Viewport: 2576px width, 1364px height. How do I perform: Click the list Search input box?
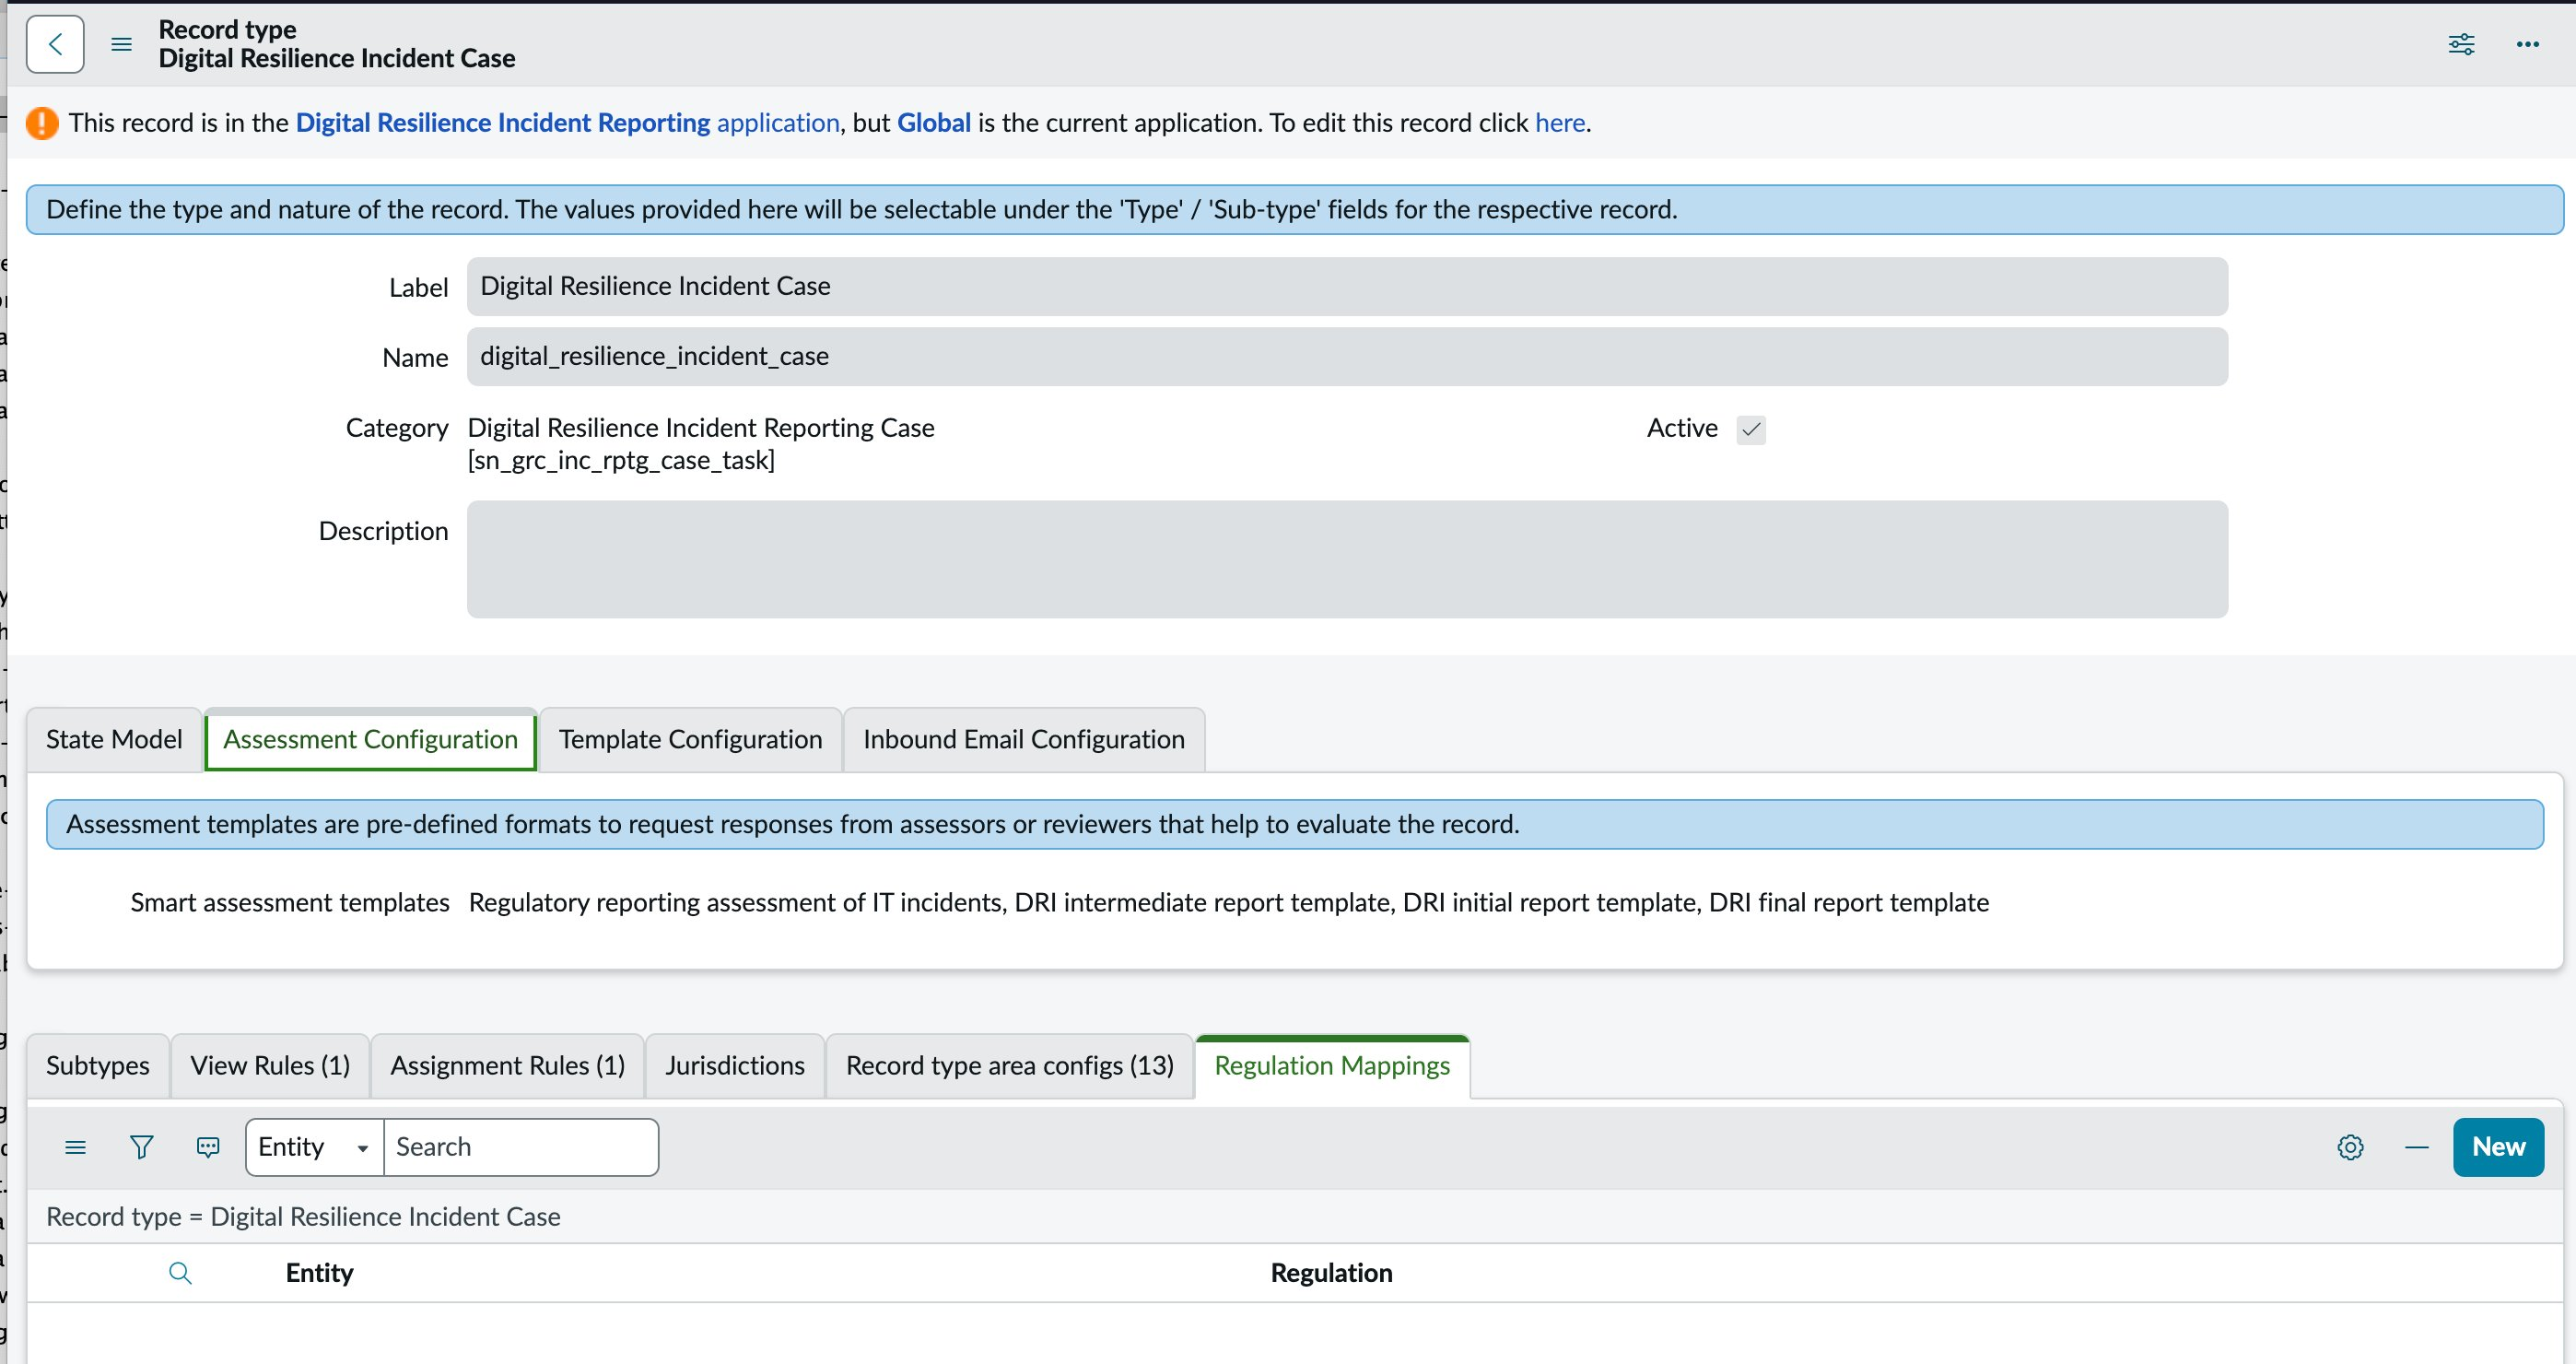[520, 1147]
